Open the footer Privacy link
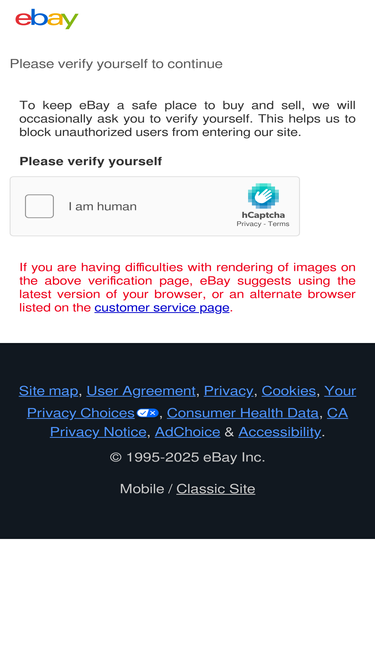 [228, 391]
